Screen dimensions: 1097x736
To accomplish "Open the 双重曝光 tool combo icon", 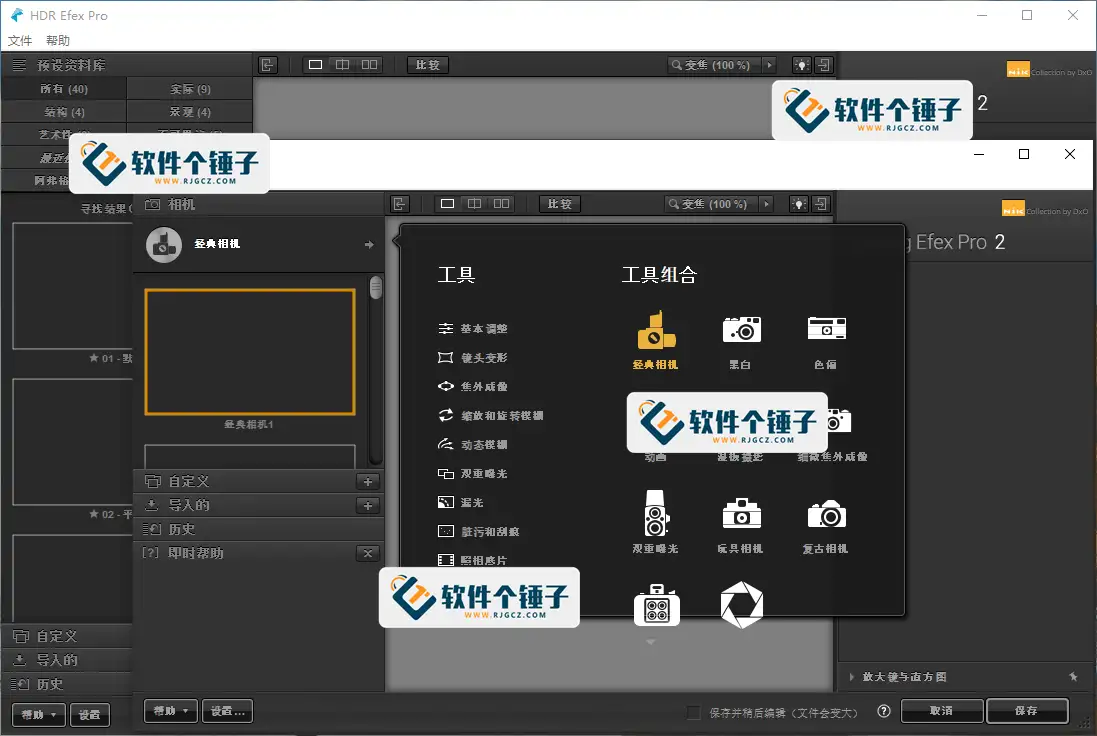I will (657, 515).
